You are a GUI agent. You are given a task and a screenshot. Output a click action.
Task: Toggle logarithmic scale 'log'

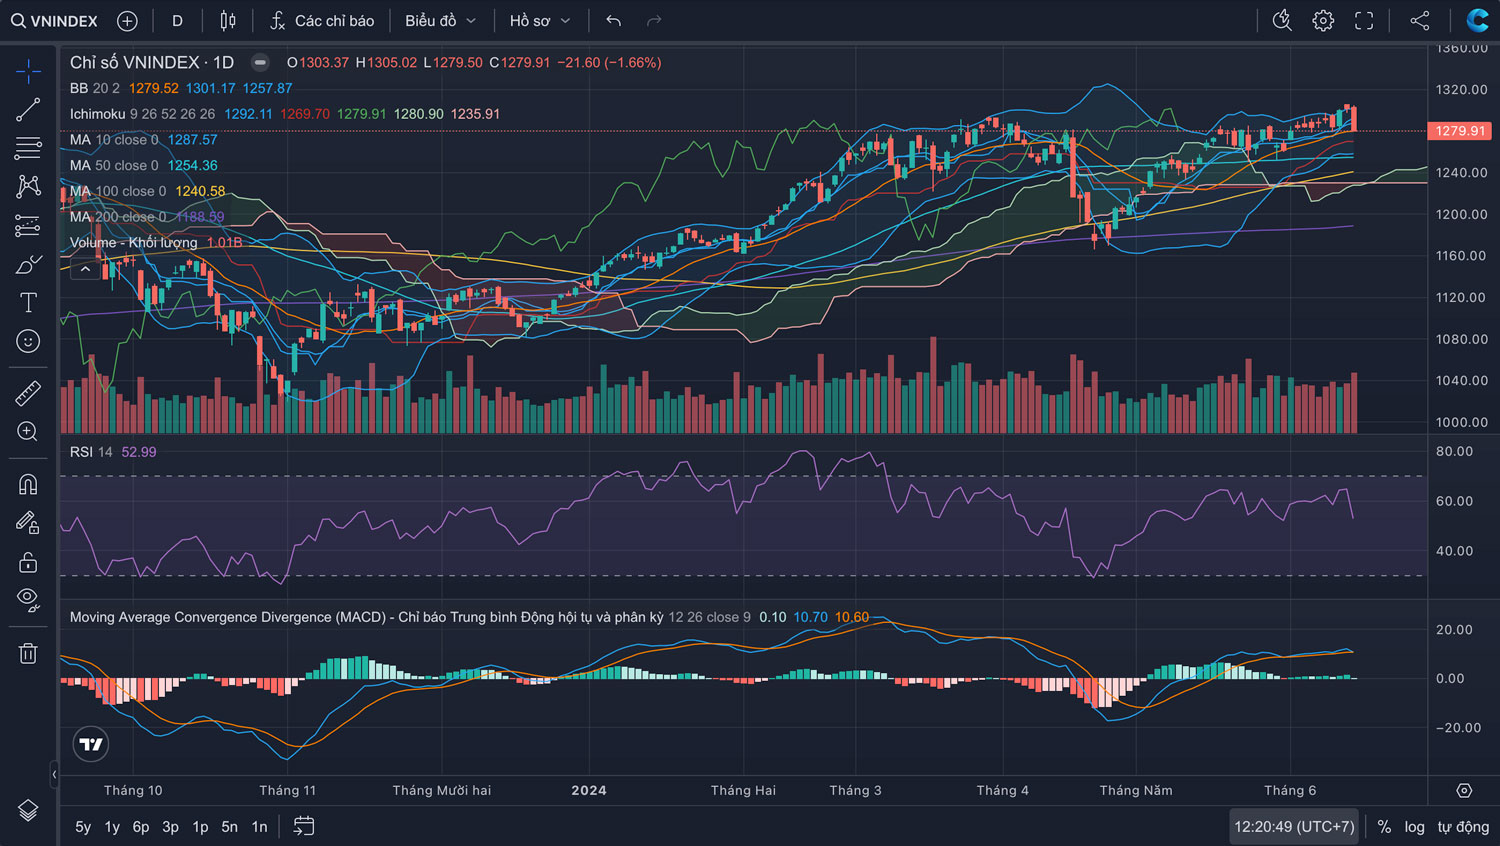coord(1414,827)
